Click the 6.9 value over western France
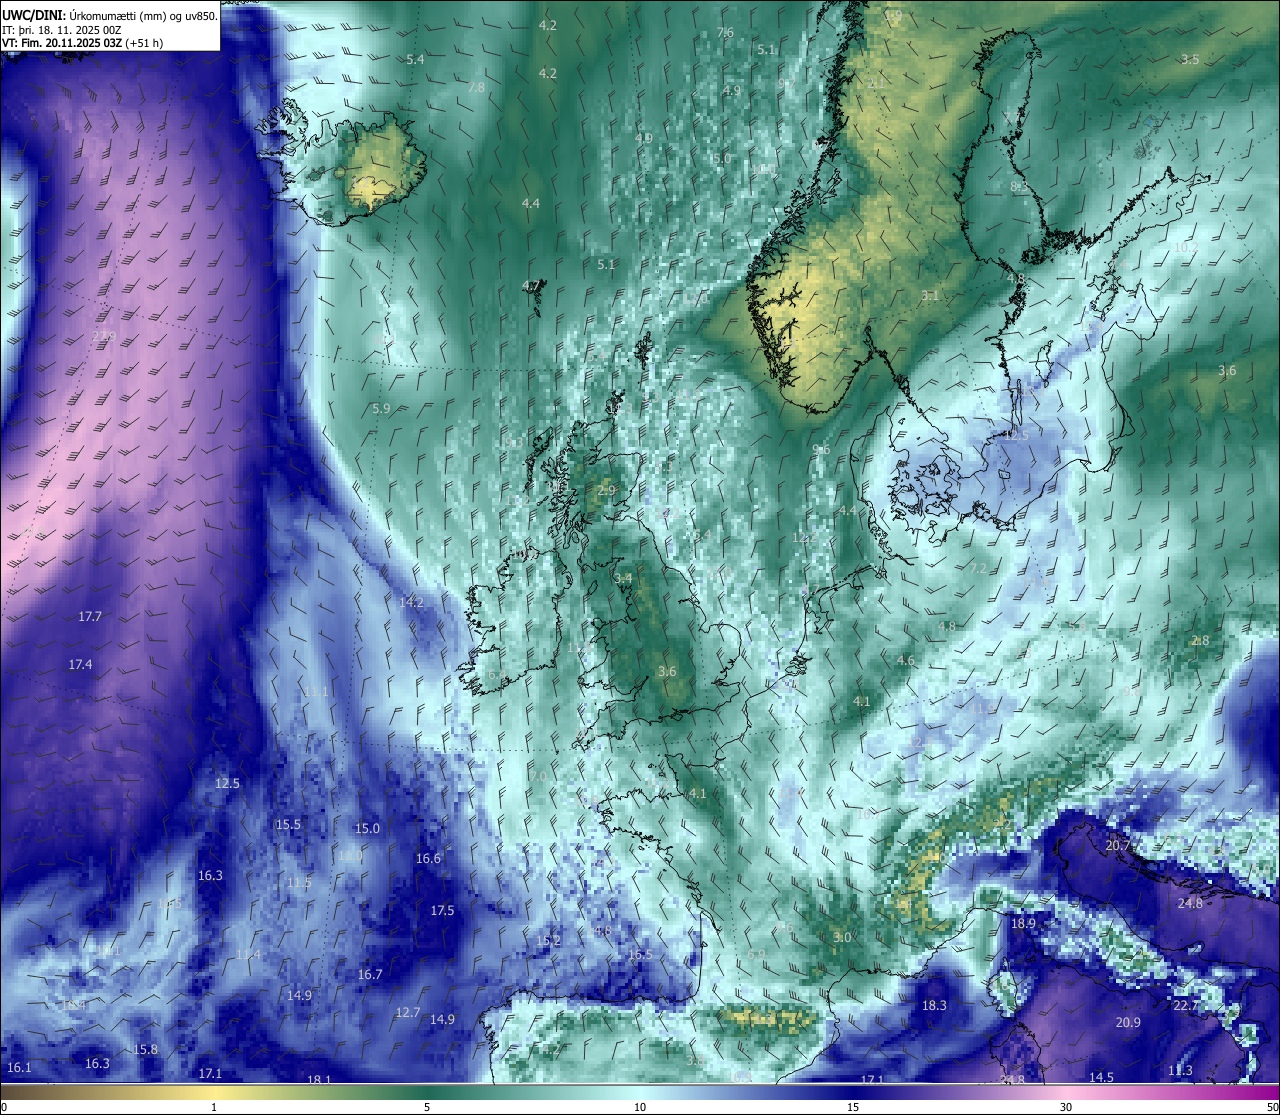The width and height of the screenshot is (1280, 1115). 756,955
